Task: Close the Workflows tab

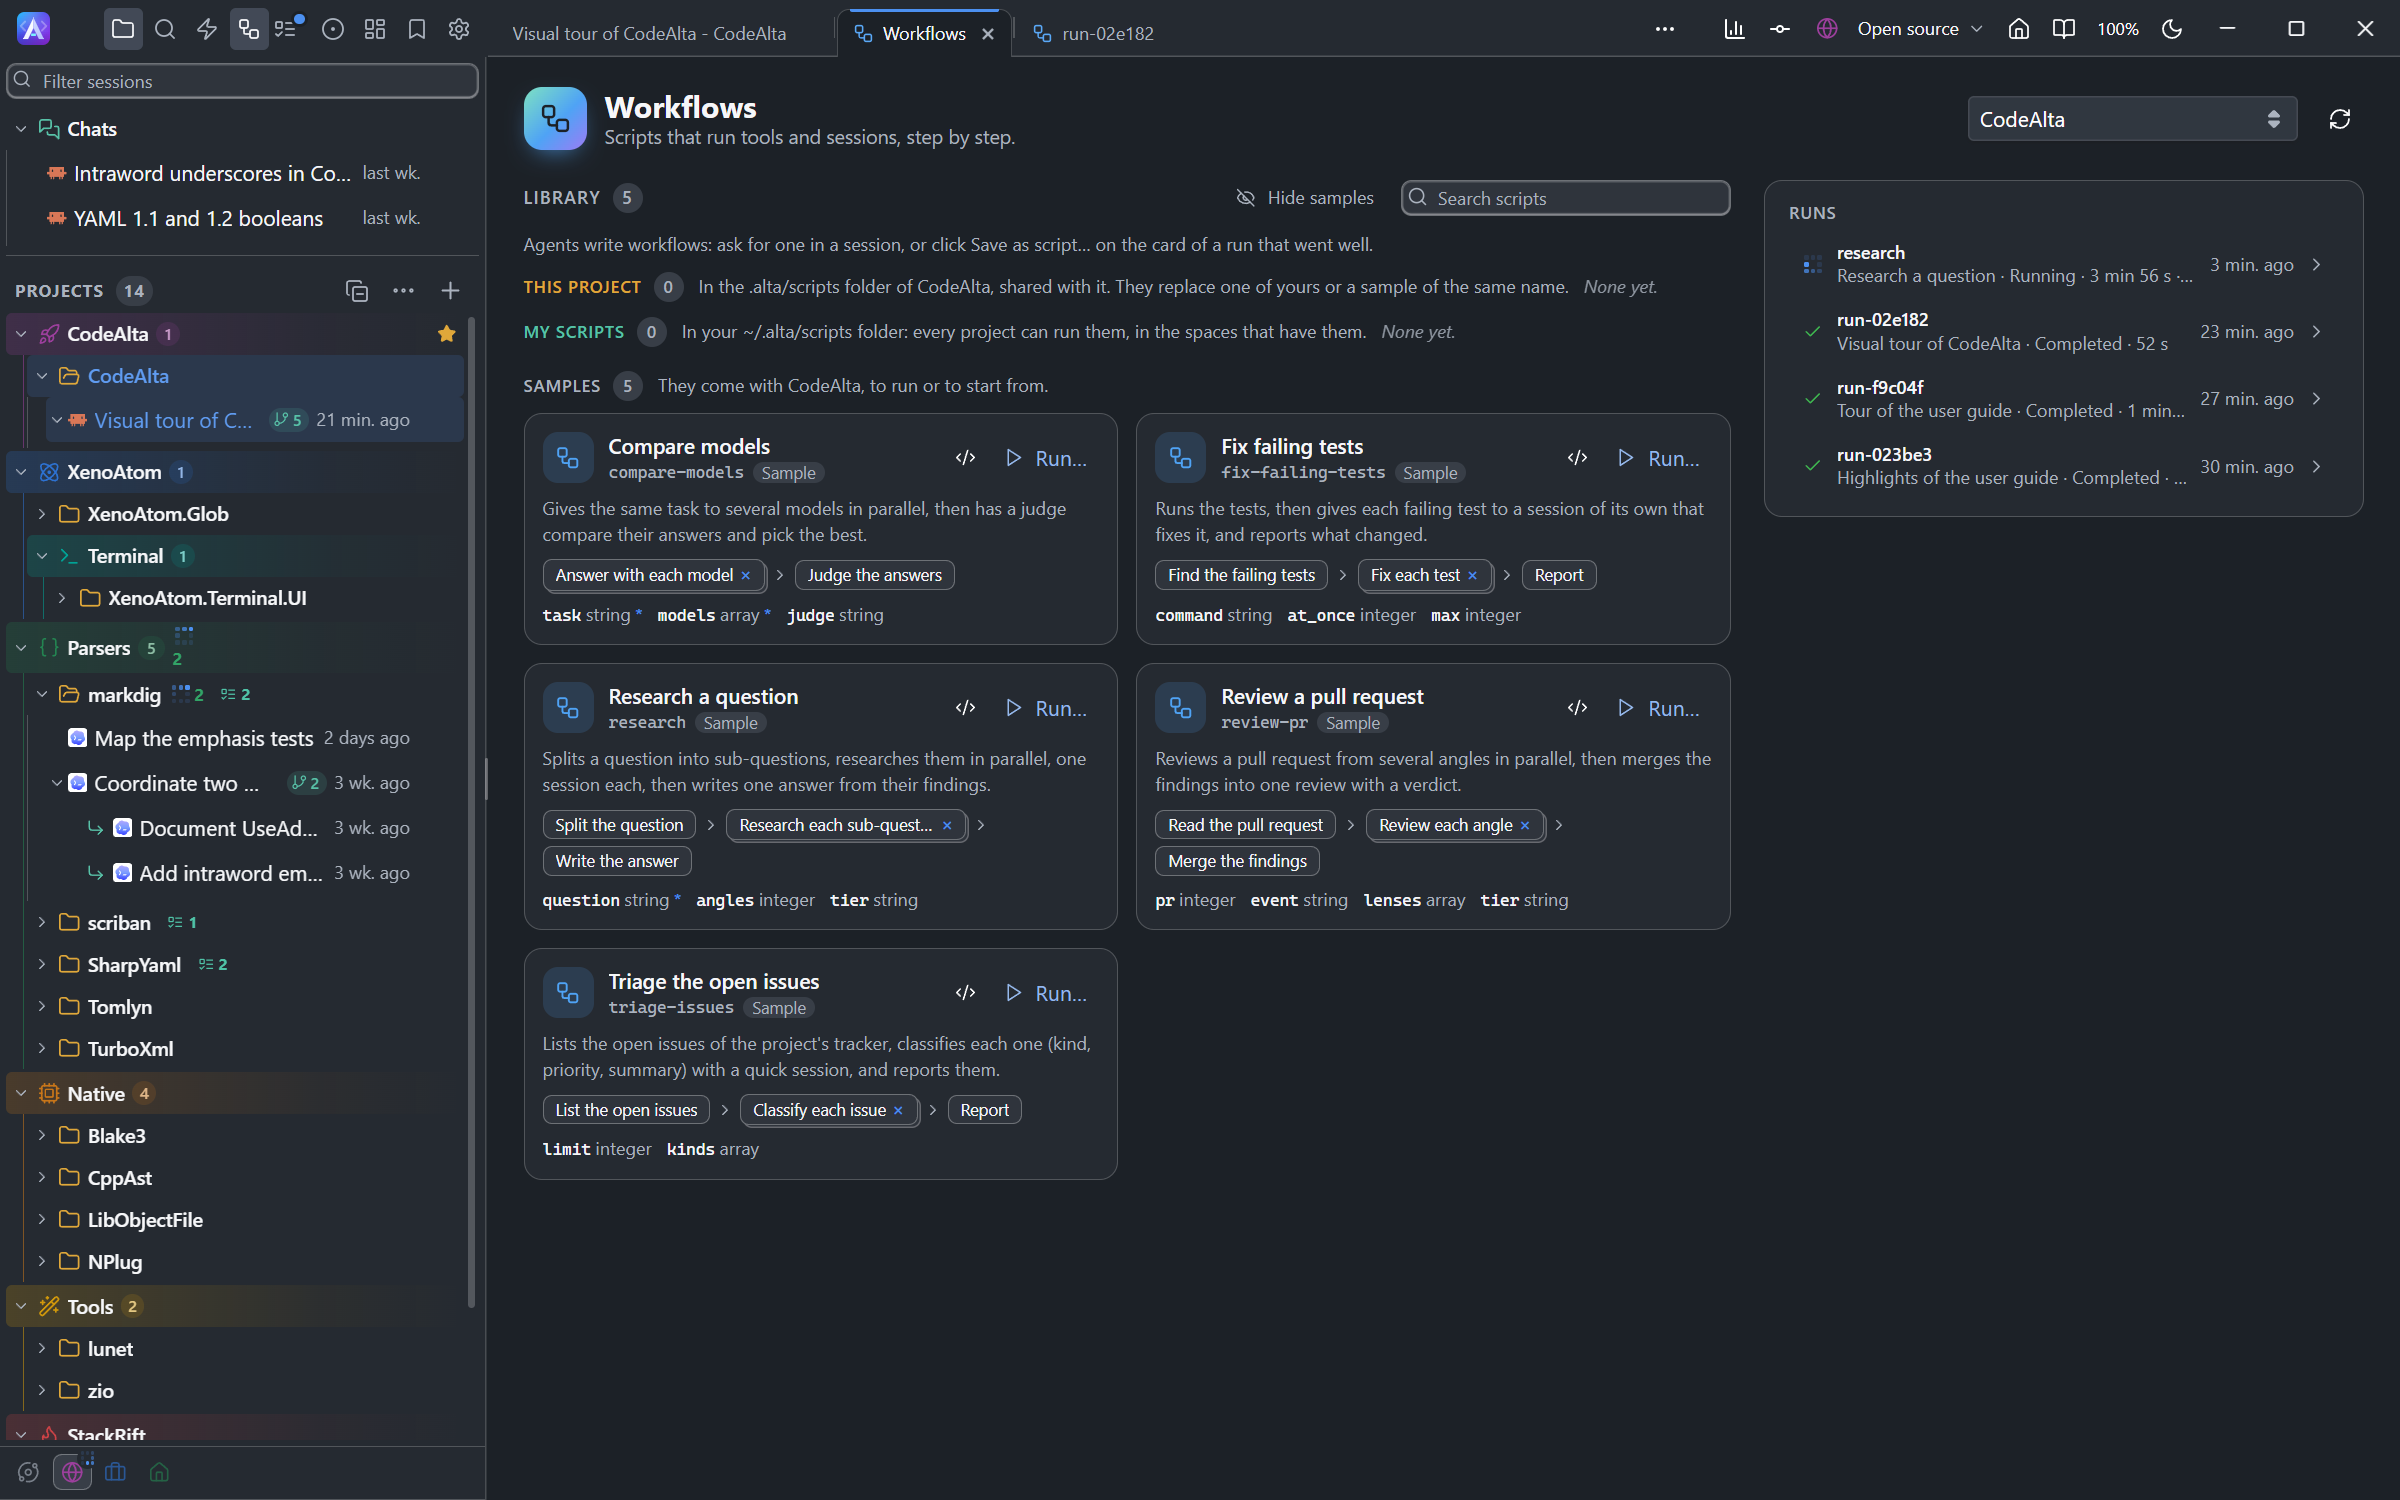Action: (988, 34)
